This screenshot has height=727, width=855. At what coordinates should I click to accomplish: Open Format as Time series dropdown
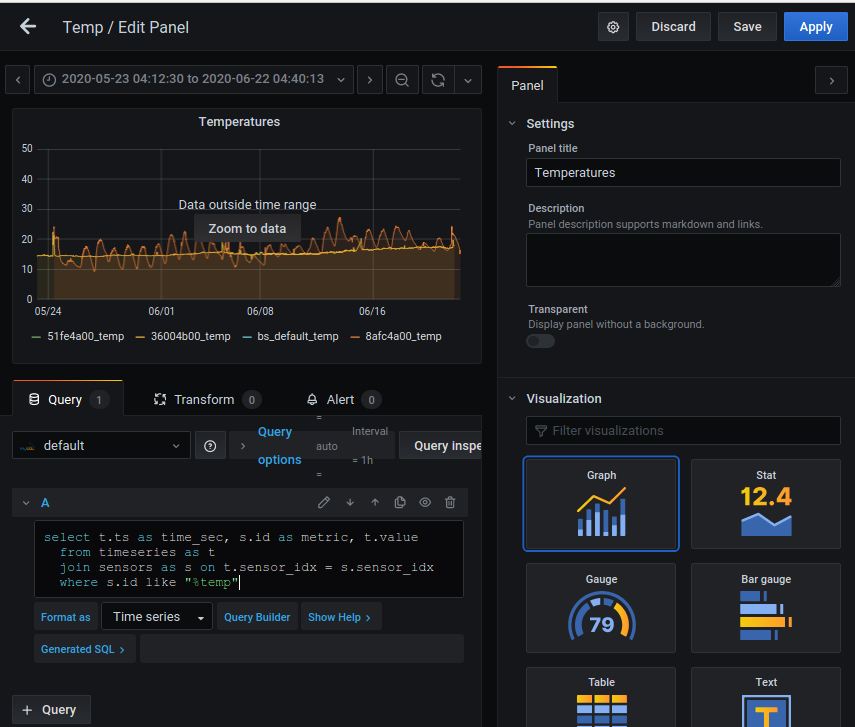[157, 616]
